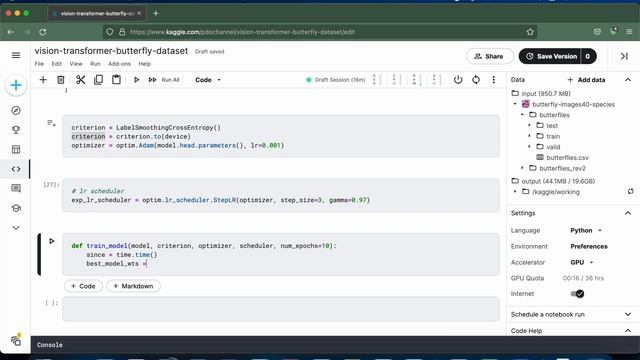
Task: Open the toolbar three-dot more menu
Action: click(493, 80)
